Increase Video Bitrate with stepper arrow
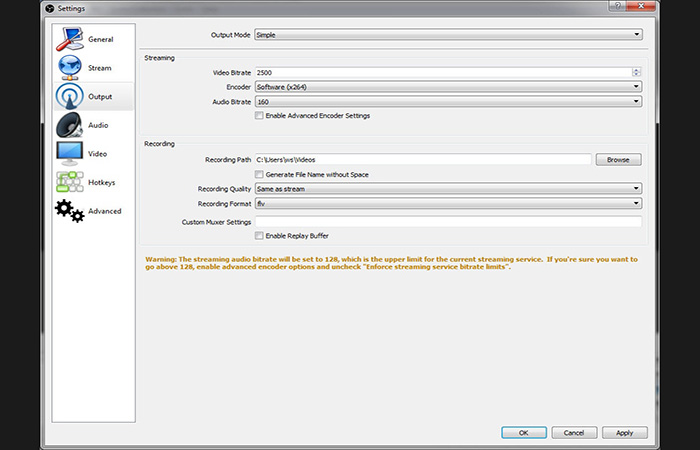This screenshot has width=700, height=450. click(636, 70)
